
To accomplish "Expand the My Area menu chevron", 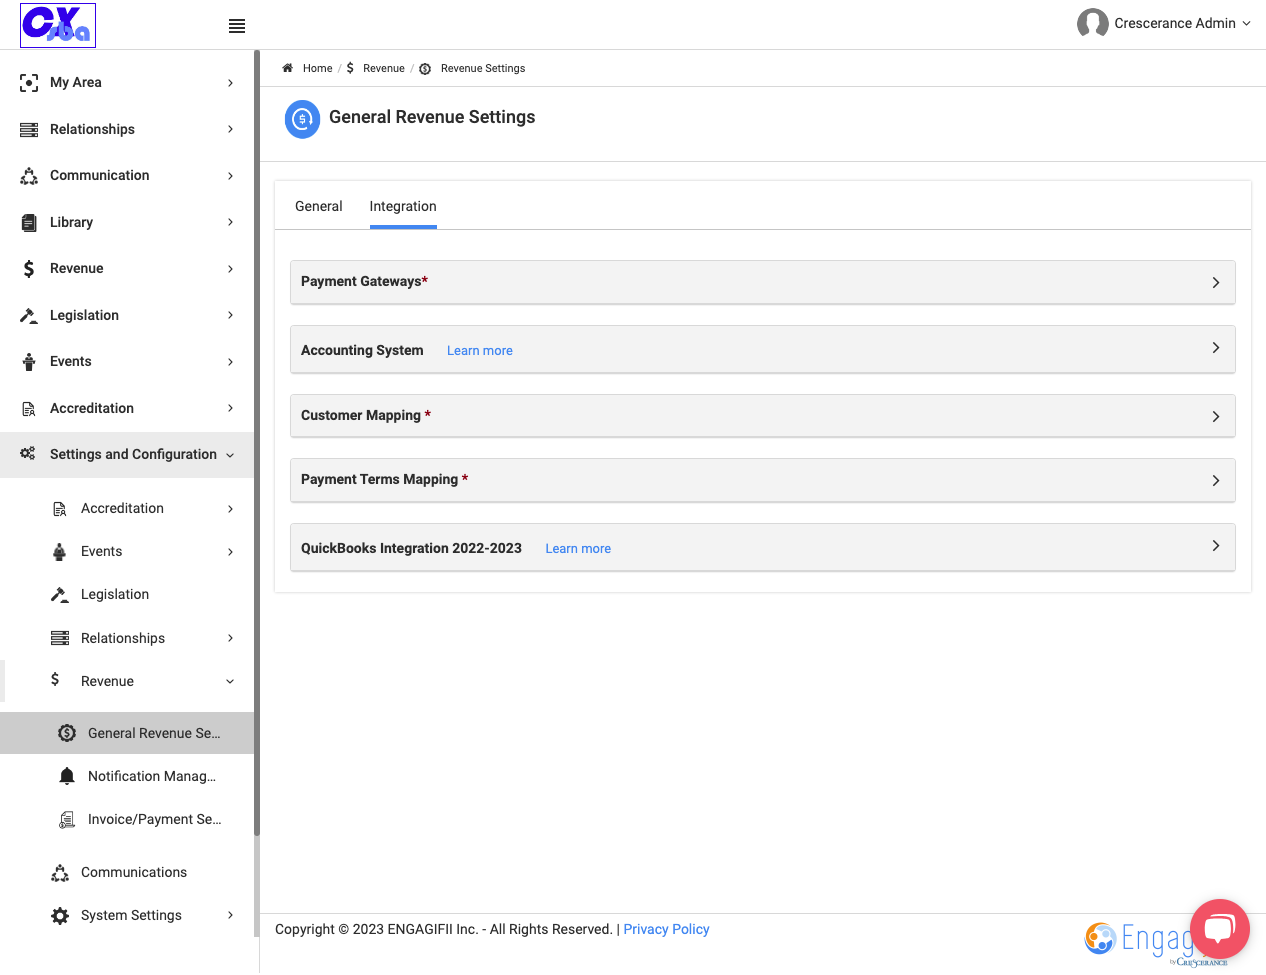I will point(230,83).
